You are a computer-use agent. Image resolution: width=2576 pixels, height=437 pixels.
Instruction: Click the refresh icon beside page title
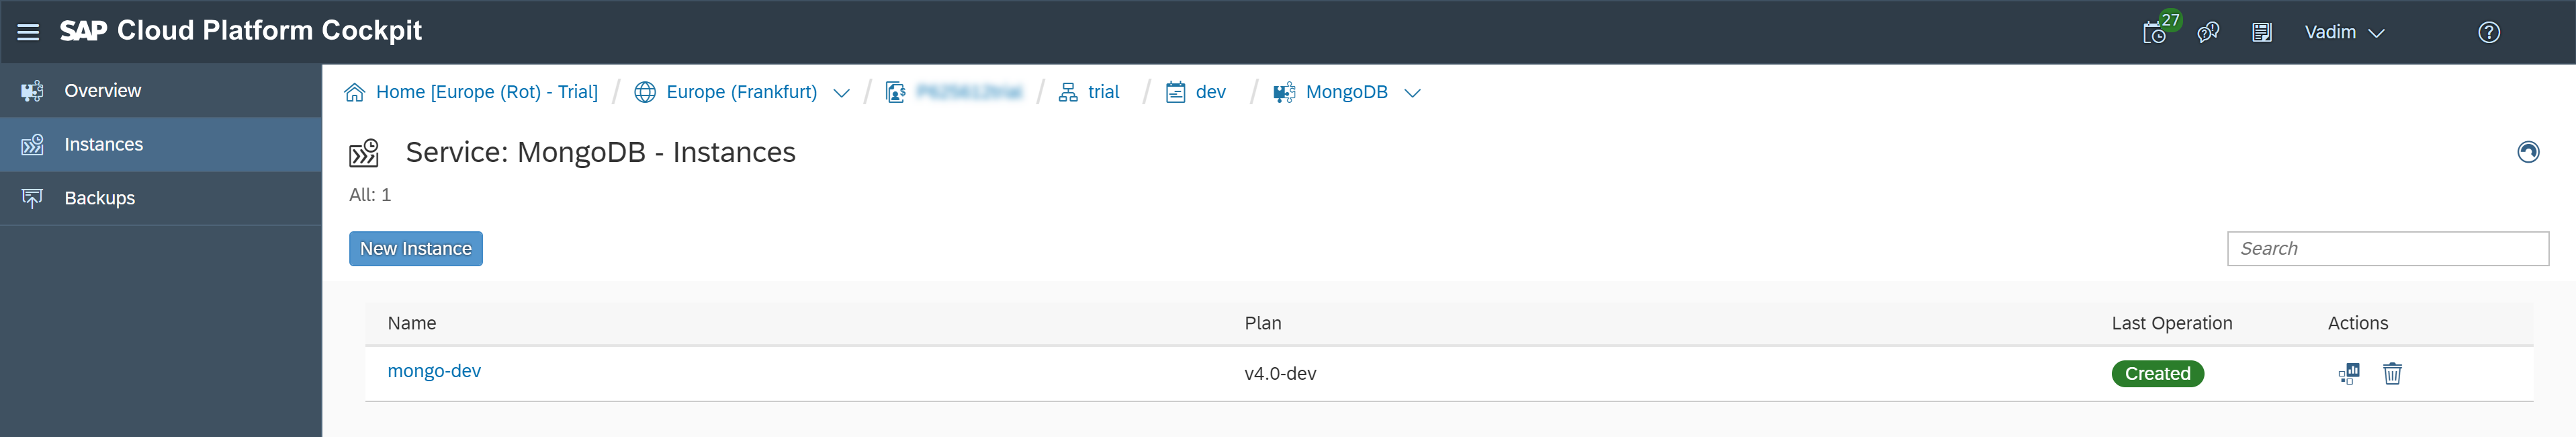[2527, 152]
